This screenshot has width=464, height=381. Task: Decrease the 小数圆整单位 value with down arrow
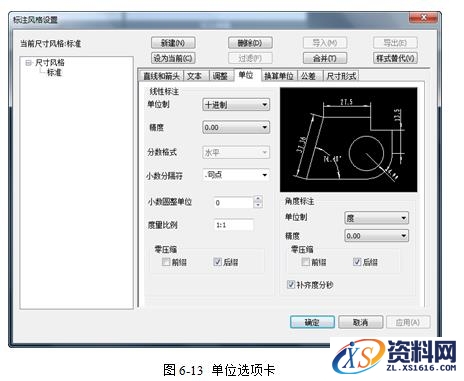pos(258,205)
